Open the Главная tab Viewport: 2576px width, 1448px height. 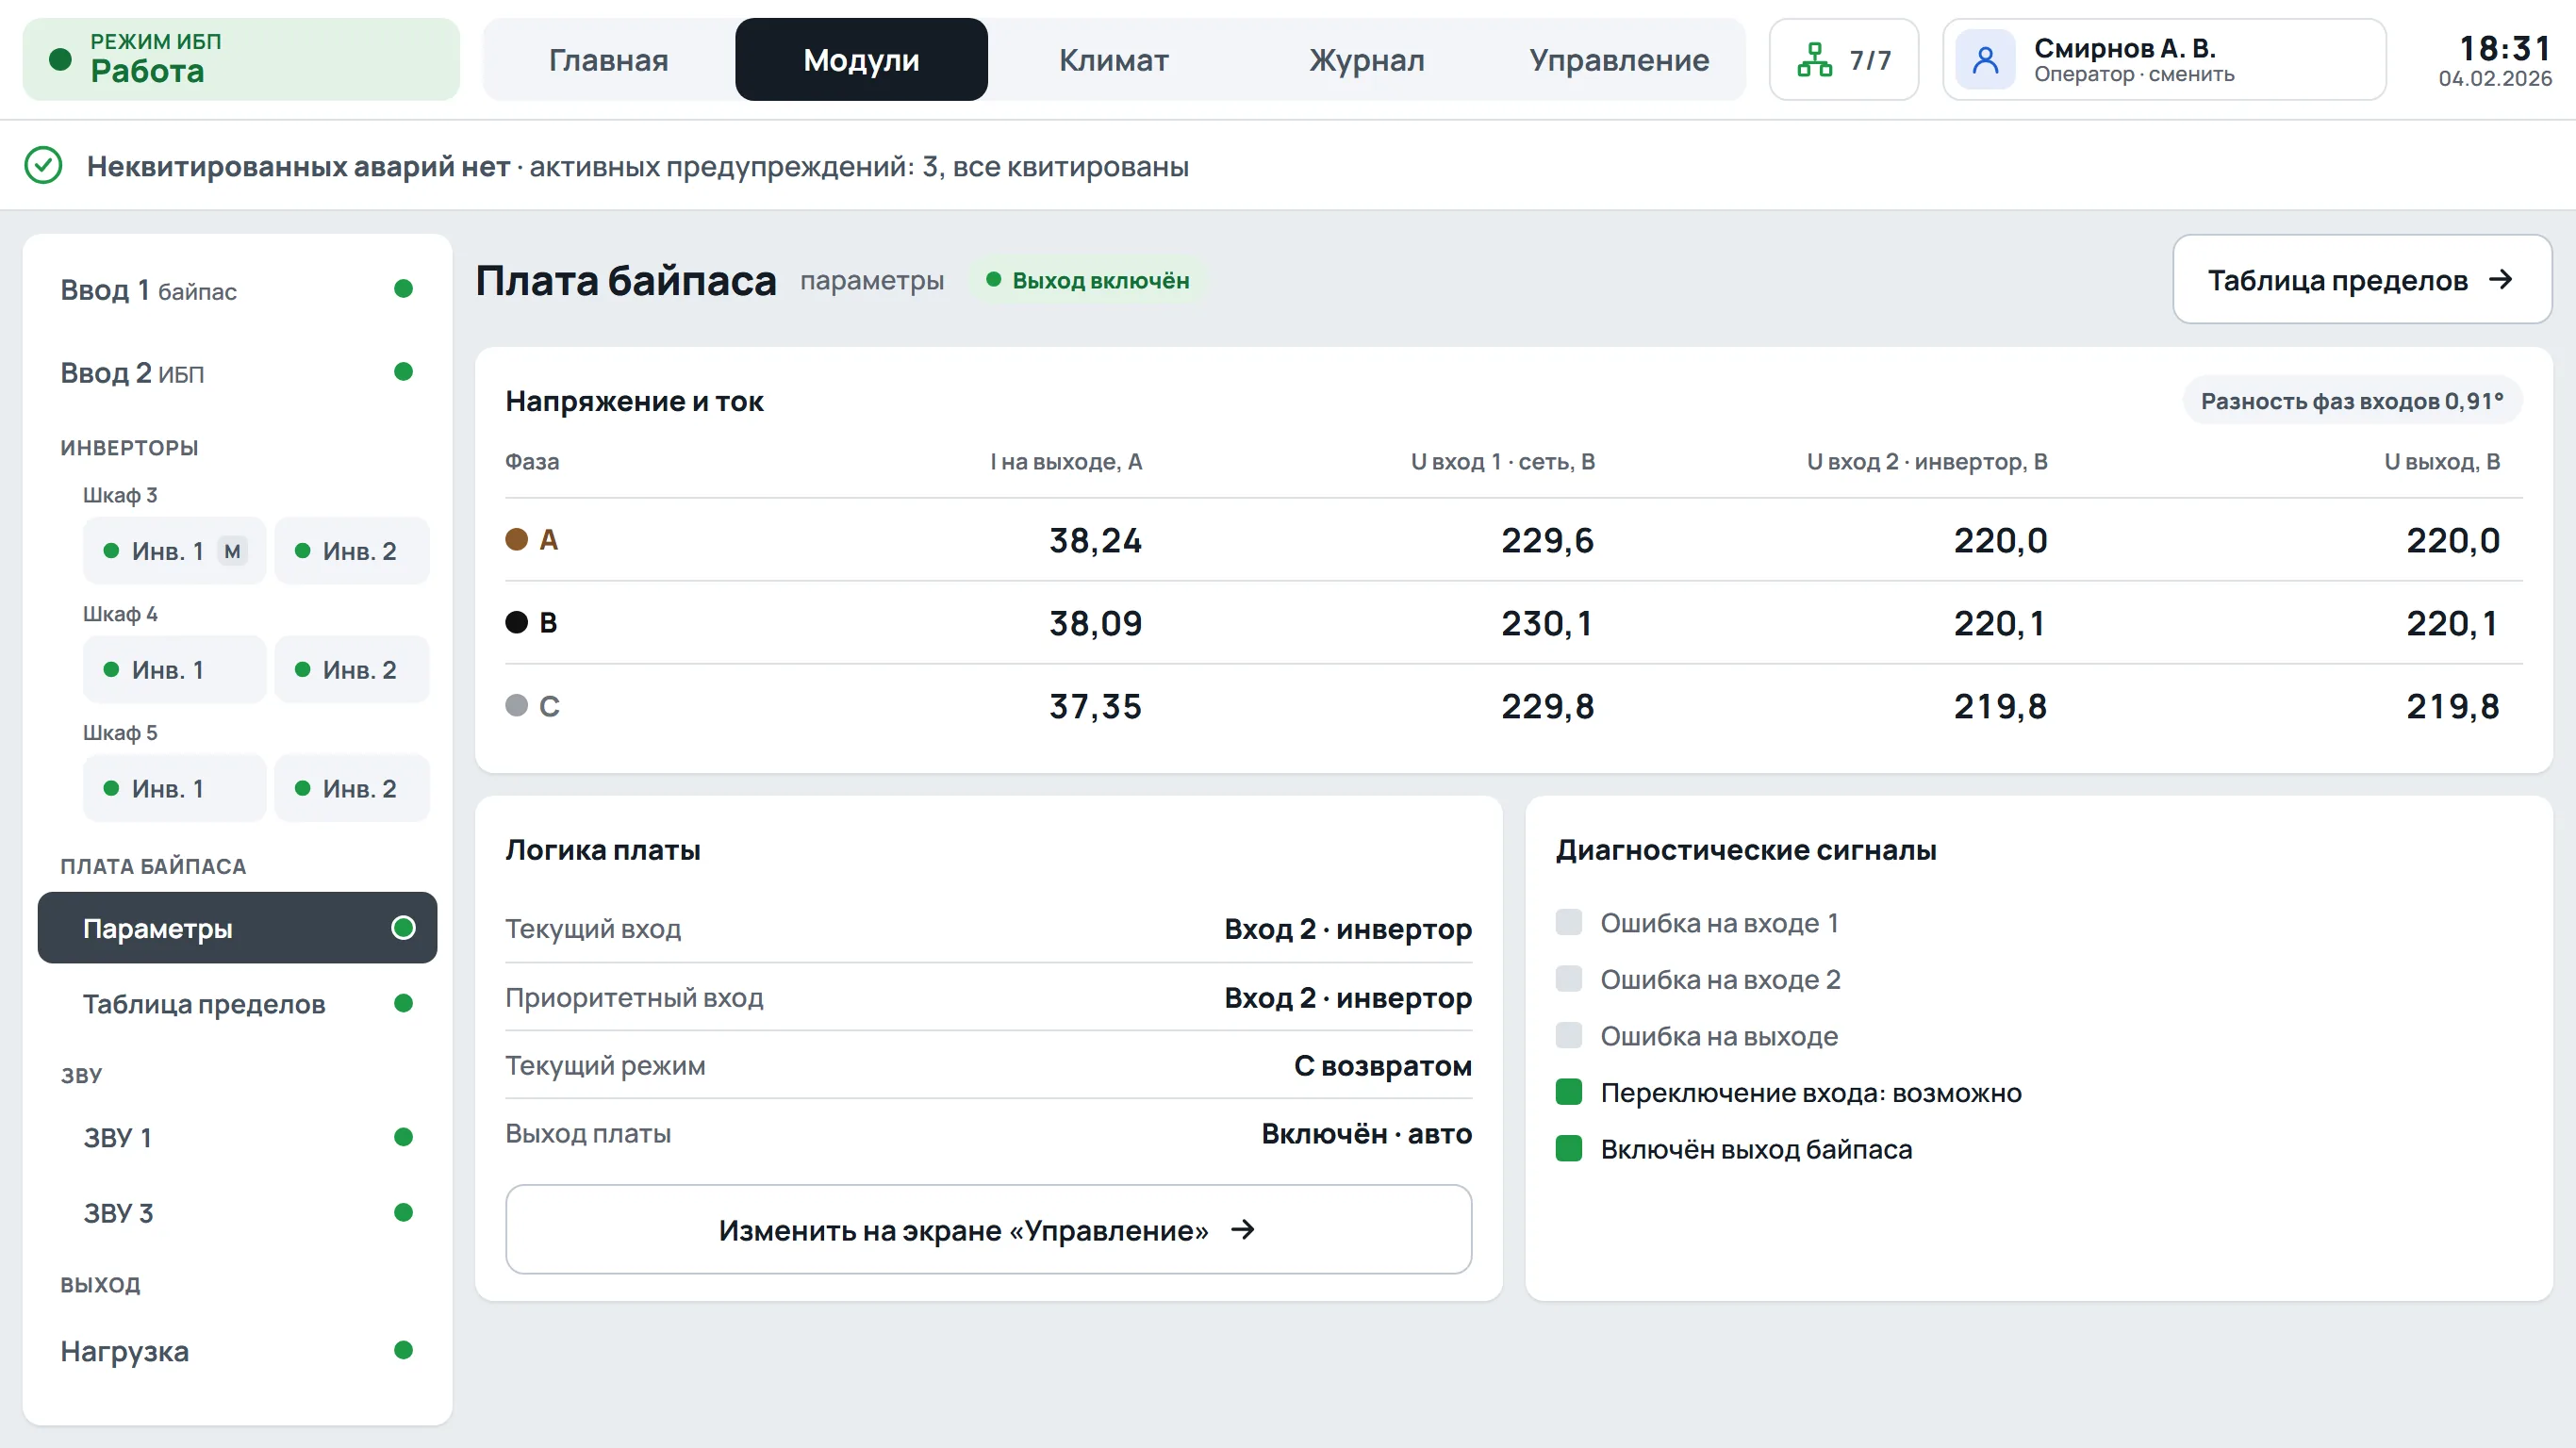tap(609, 60)
